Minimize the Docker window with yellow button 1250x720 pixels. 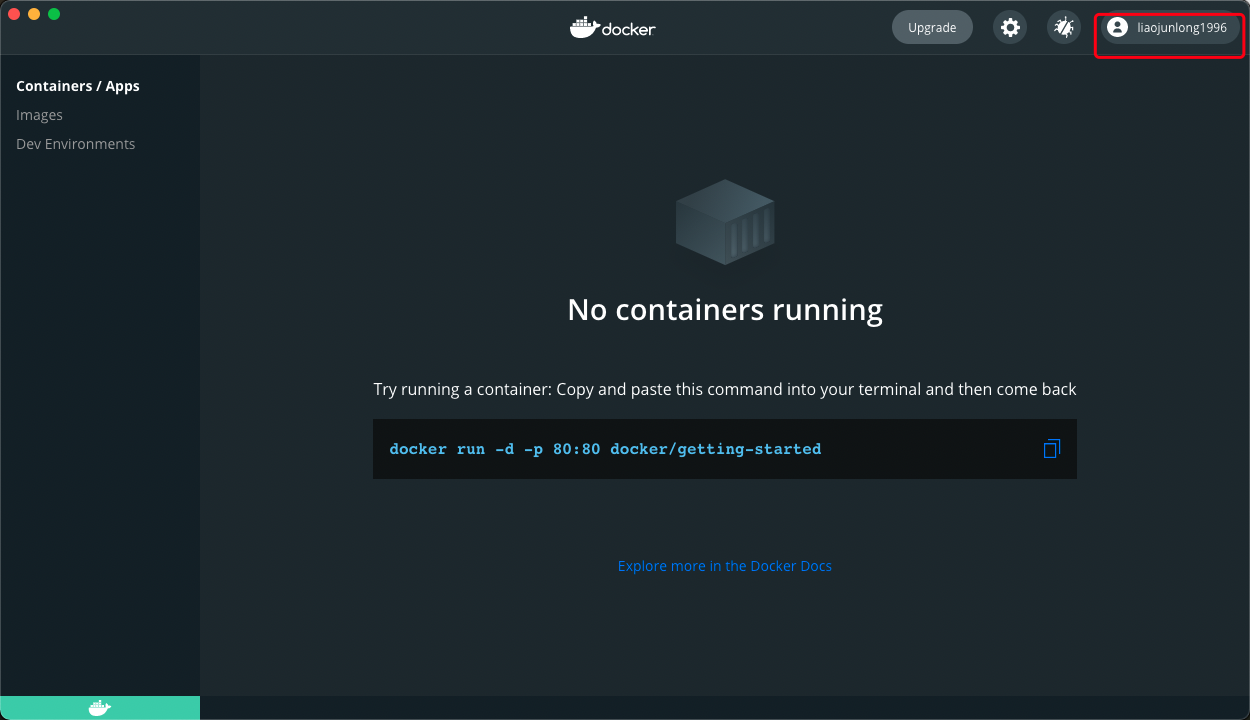pos(34,14)
